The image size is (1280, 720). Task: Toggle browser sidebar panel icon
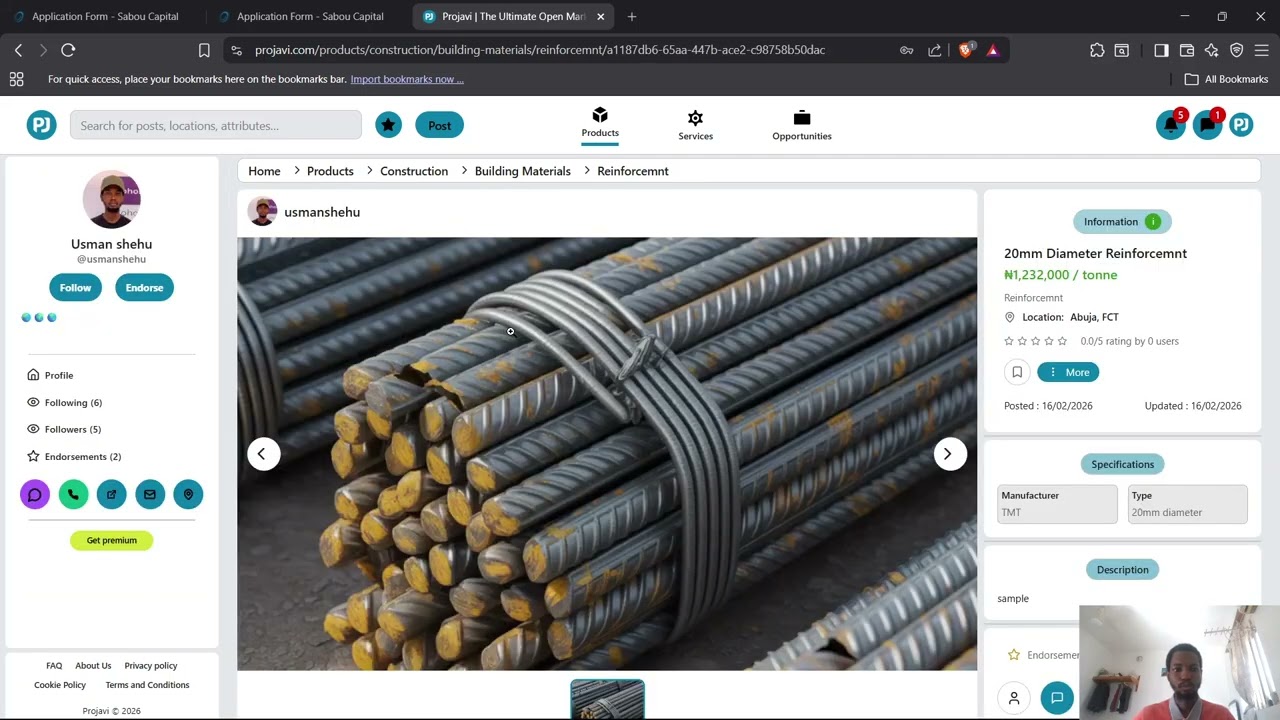tap(1161, 50)
